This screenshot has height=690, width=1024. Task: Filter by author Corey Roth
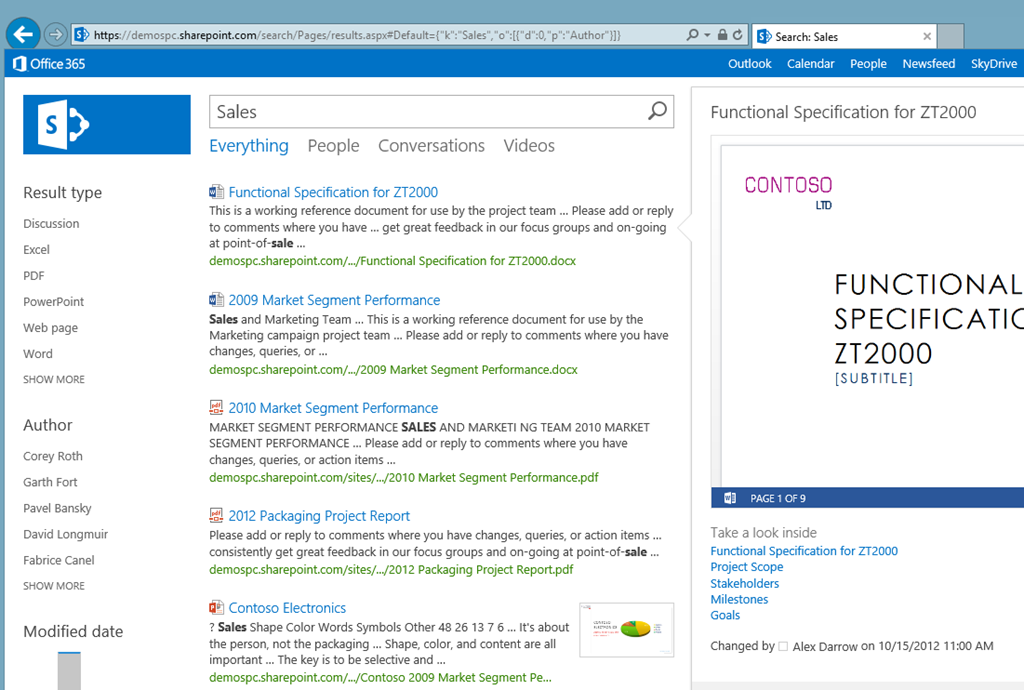click(53, 456)
